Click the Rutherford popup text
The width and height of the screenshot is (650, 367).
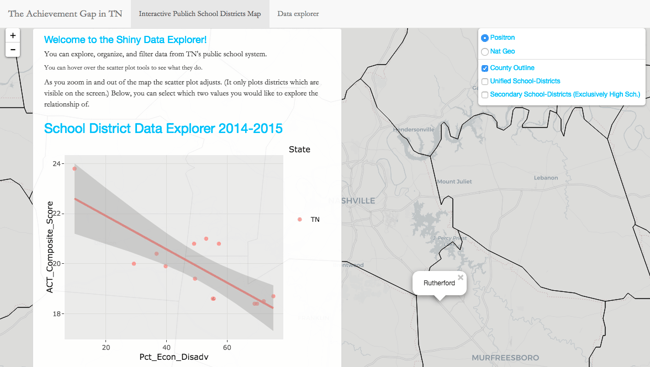439,283
